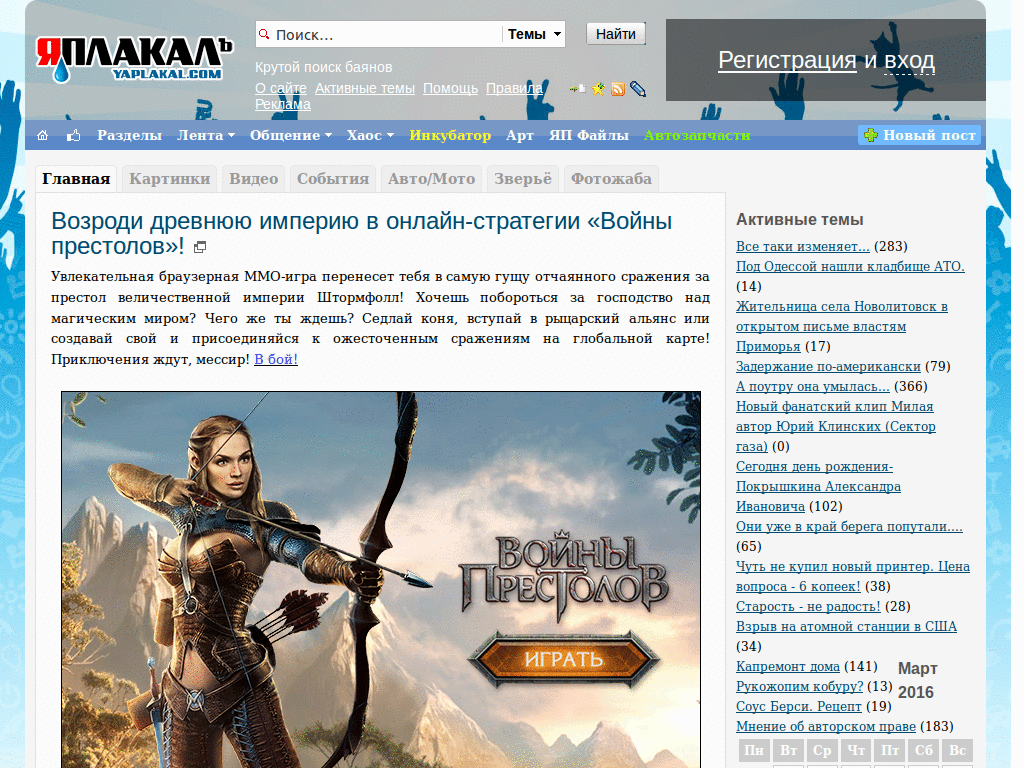Open topic Чуть не купил новый принтер
Viewport: 1024px width, 768px height.
853,577
